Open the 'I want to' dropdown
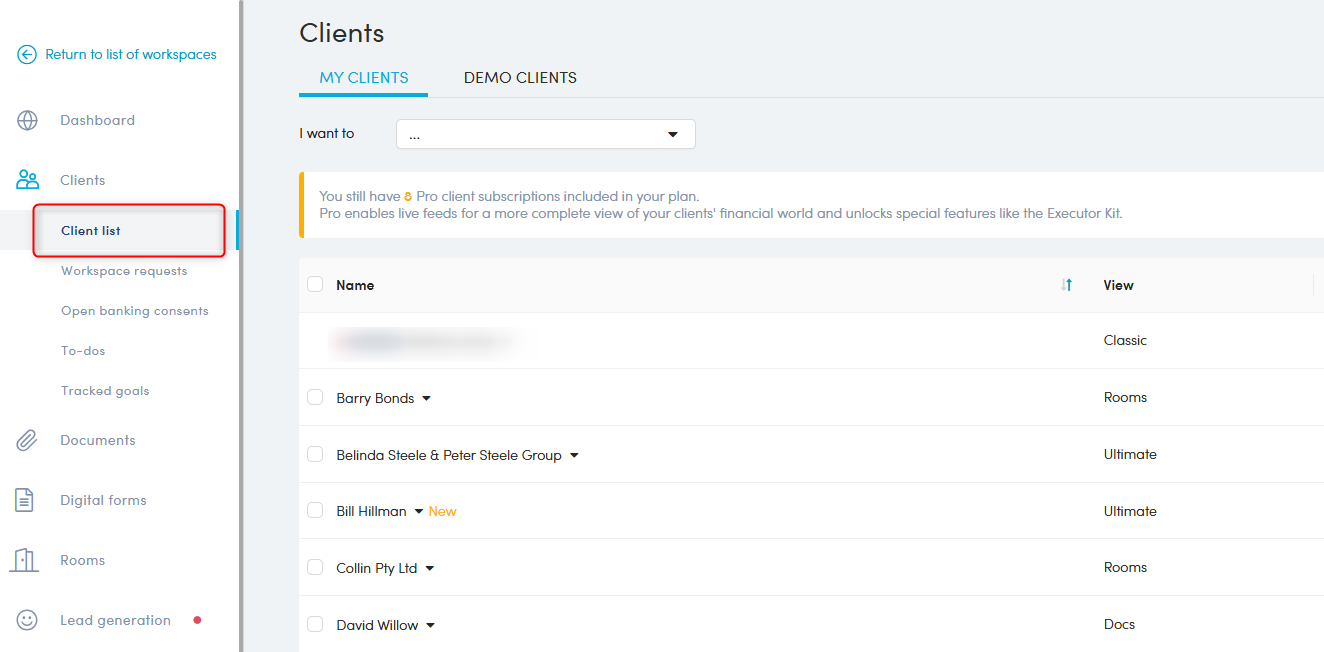The height and width of the screenshot is (652, 1324). [x=545, y=134]
